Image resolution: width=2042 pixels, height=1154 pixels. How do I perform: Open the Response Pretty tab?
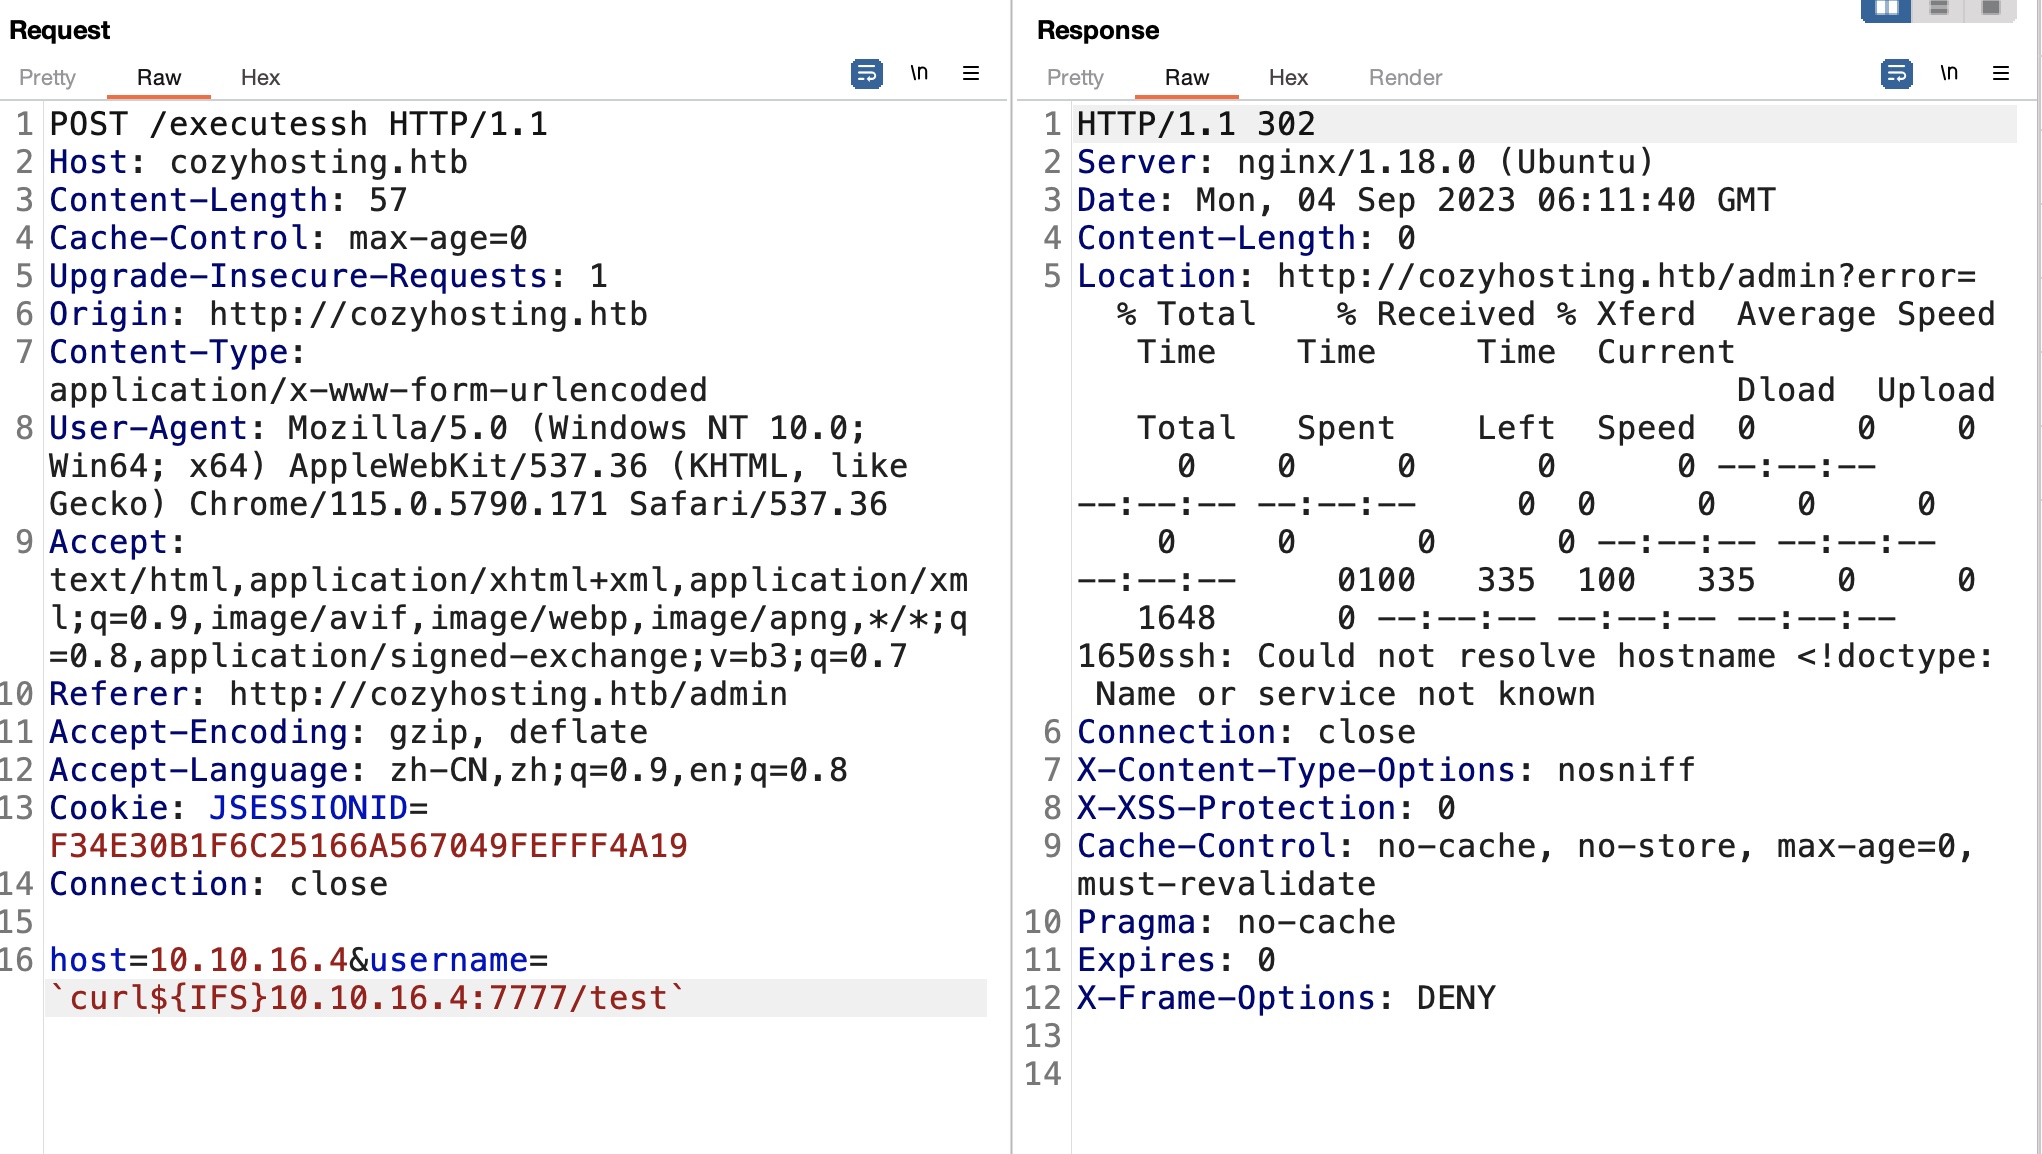click(x=1075, y=78)
